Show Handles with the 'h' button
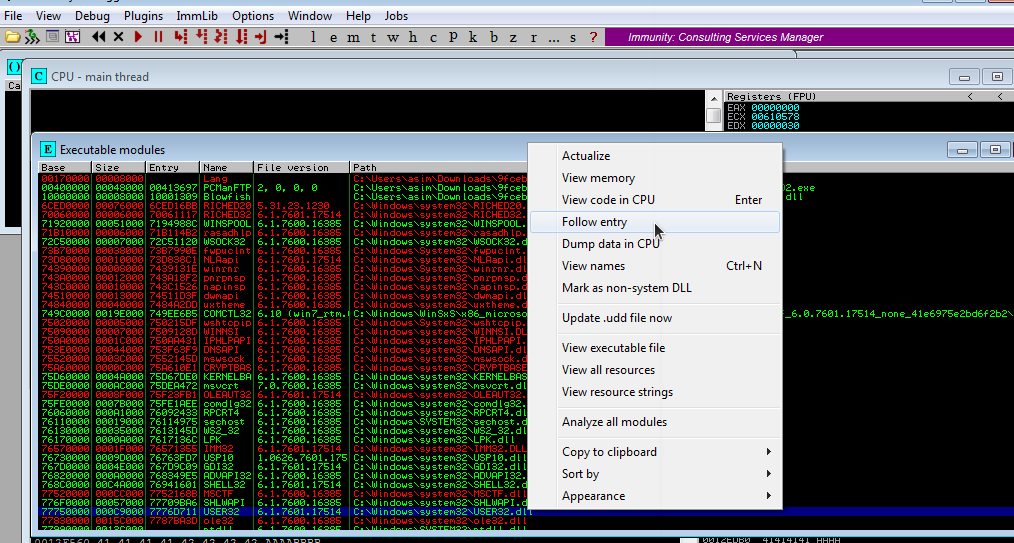 (x=413, y=37)
